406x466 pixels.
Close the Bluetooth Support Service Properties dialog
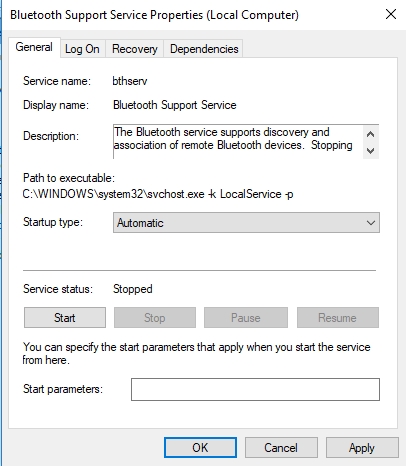391,14
